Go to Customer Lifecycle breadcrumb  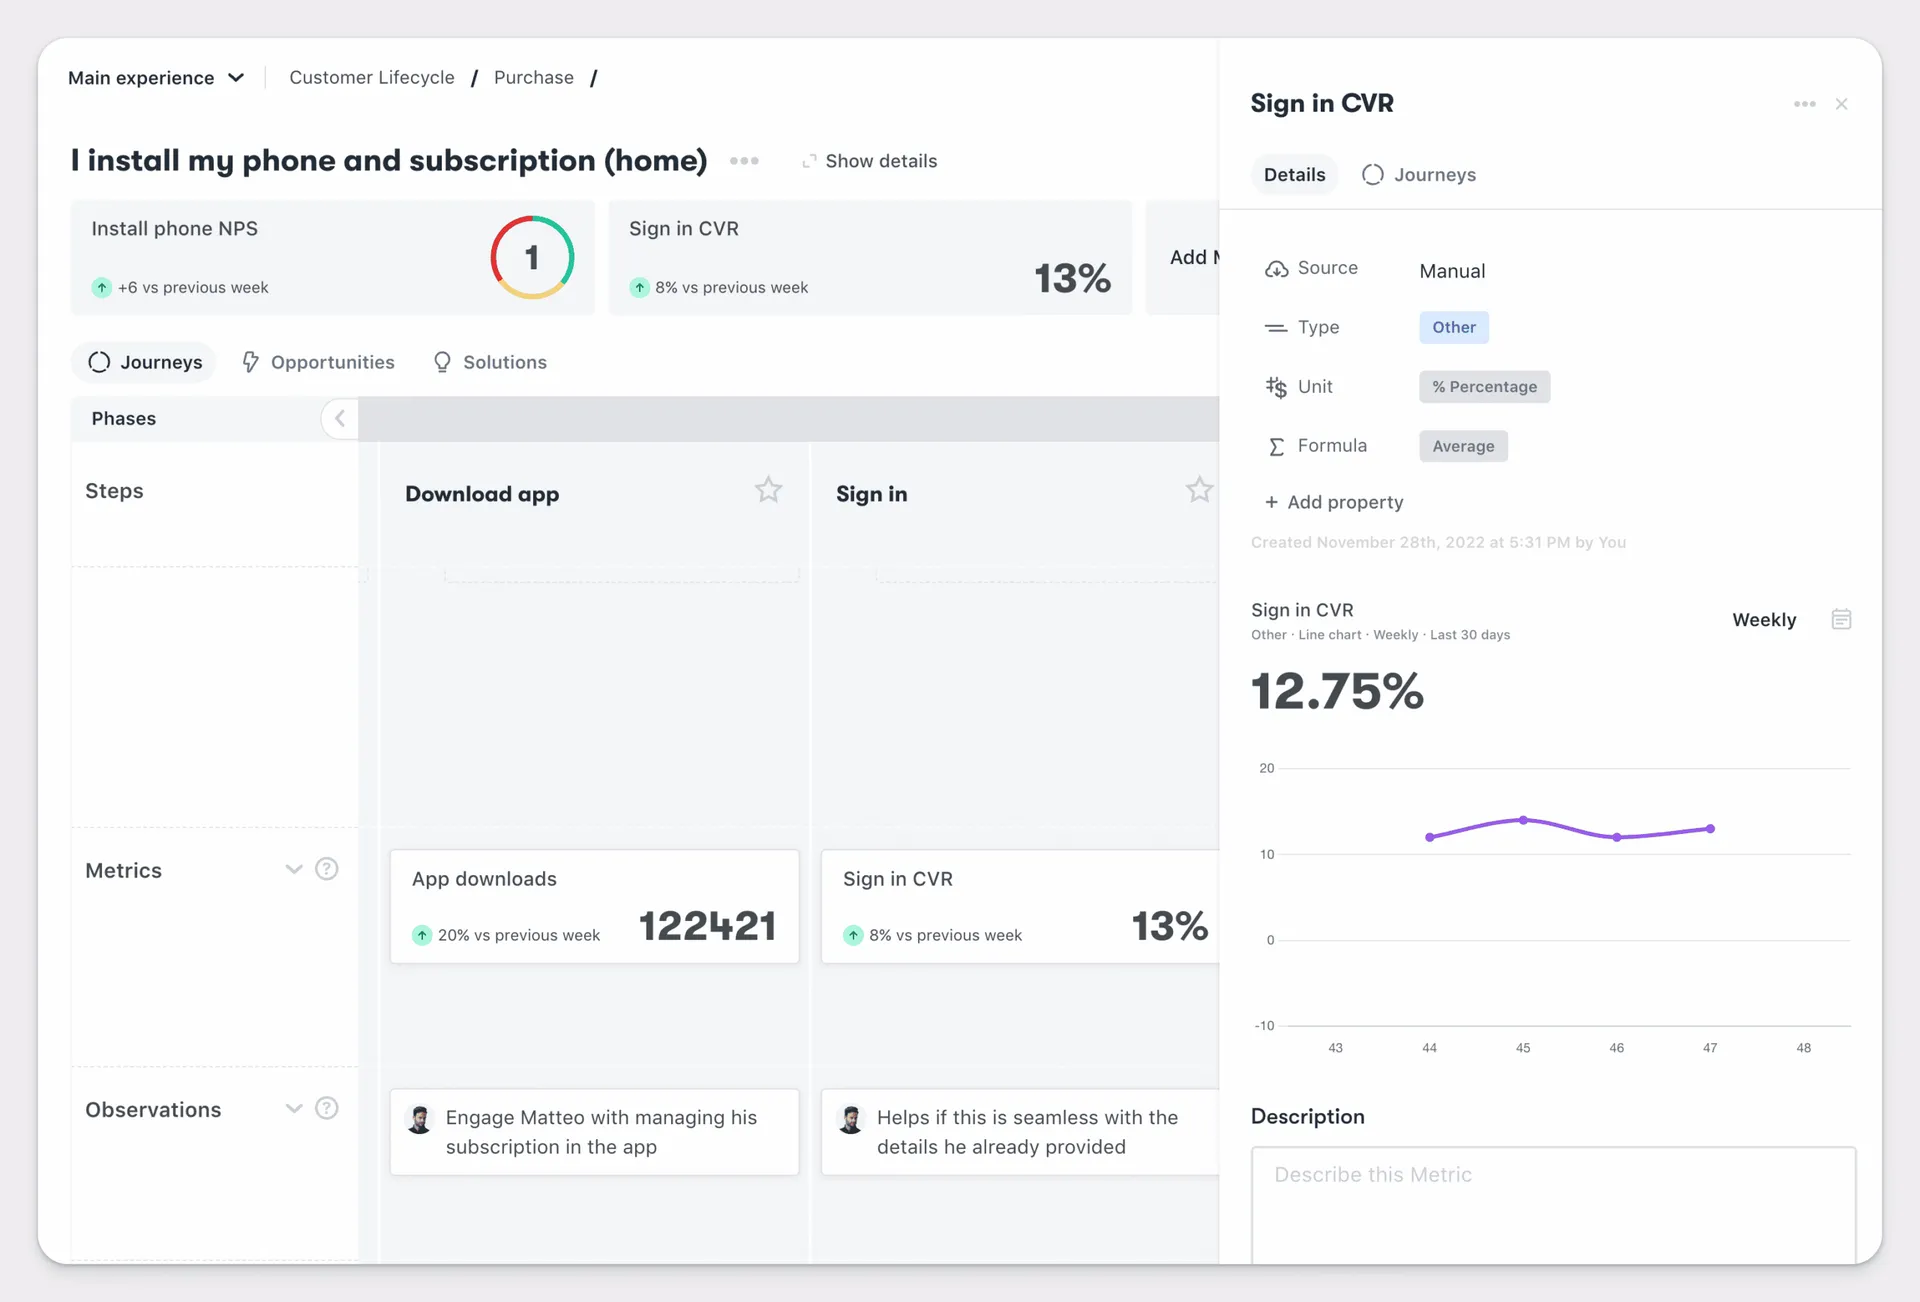point(372,78)
